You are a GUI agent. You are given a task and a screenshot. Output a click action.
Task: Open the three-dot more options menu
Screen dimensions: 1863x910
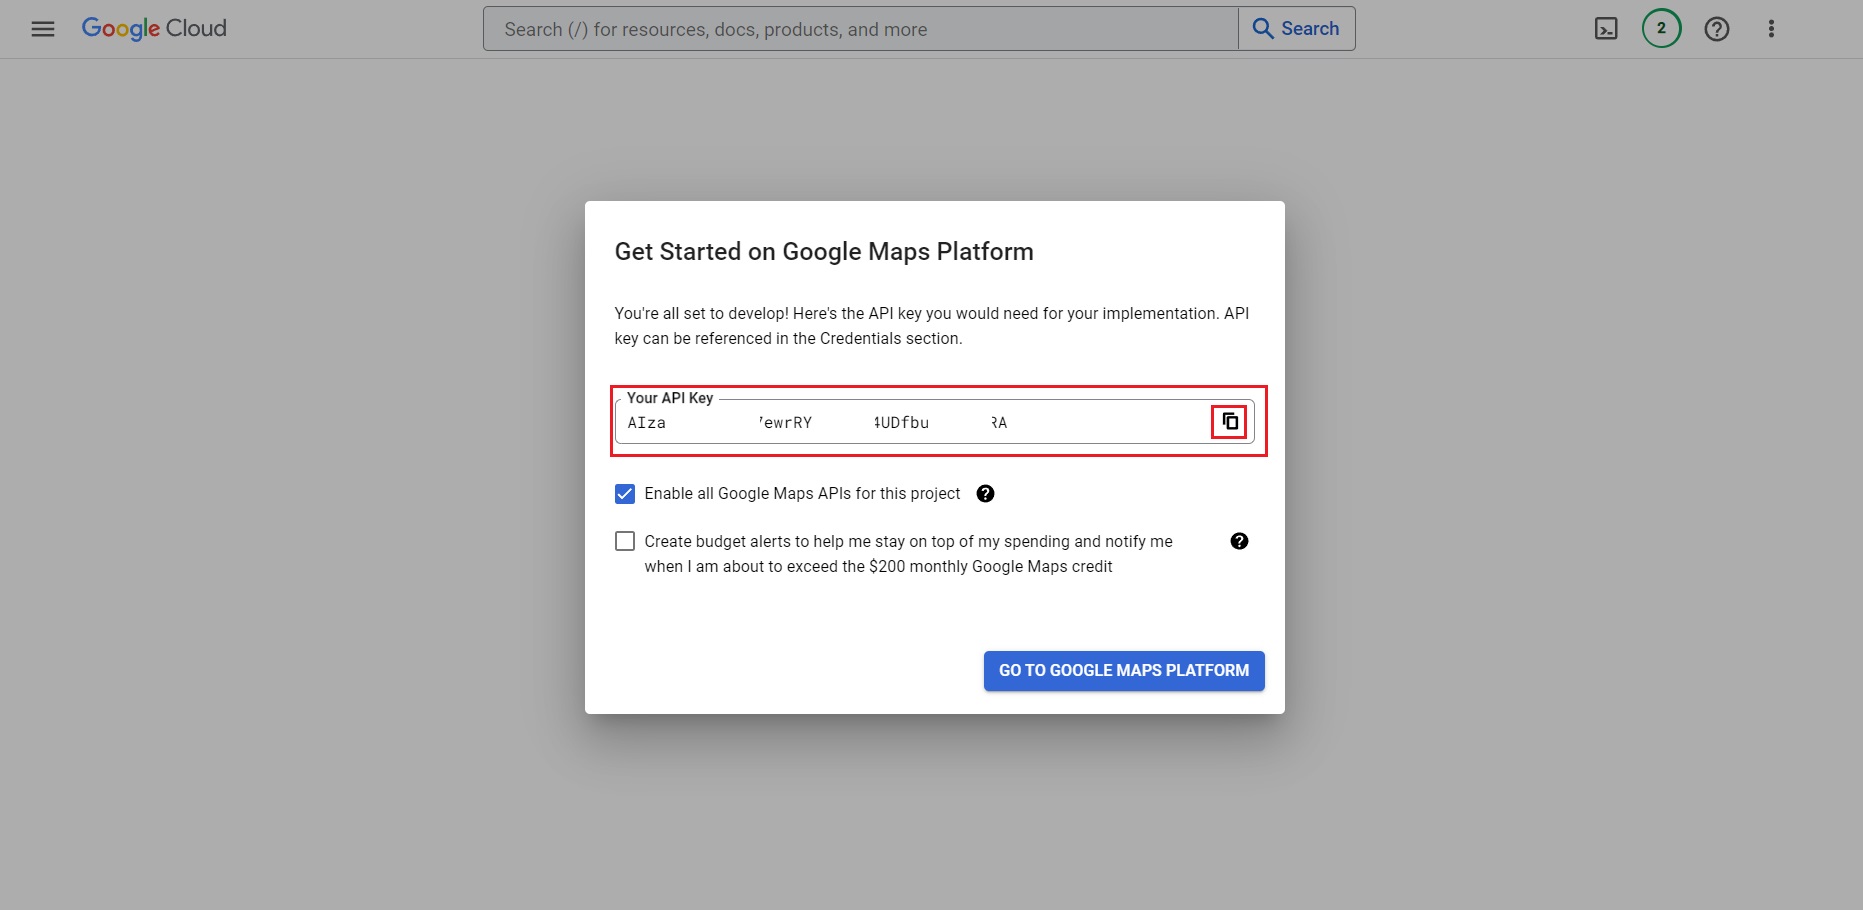point(1771,29)
